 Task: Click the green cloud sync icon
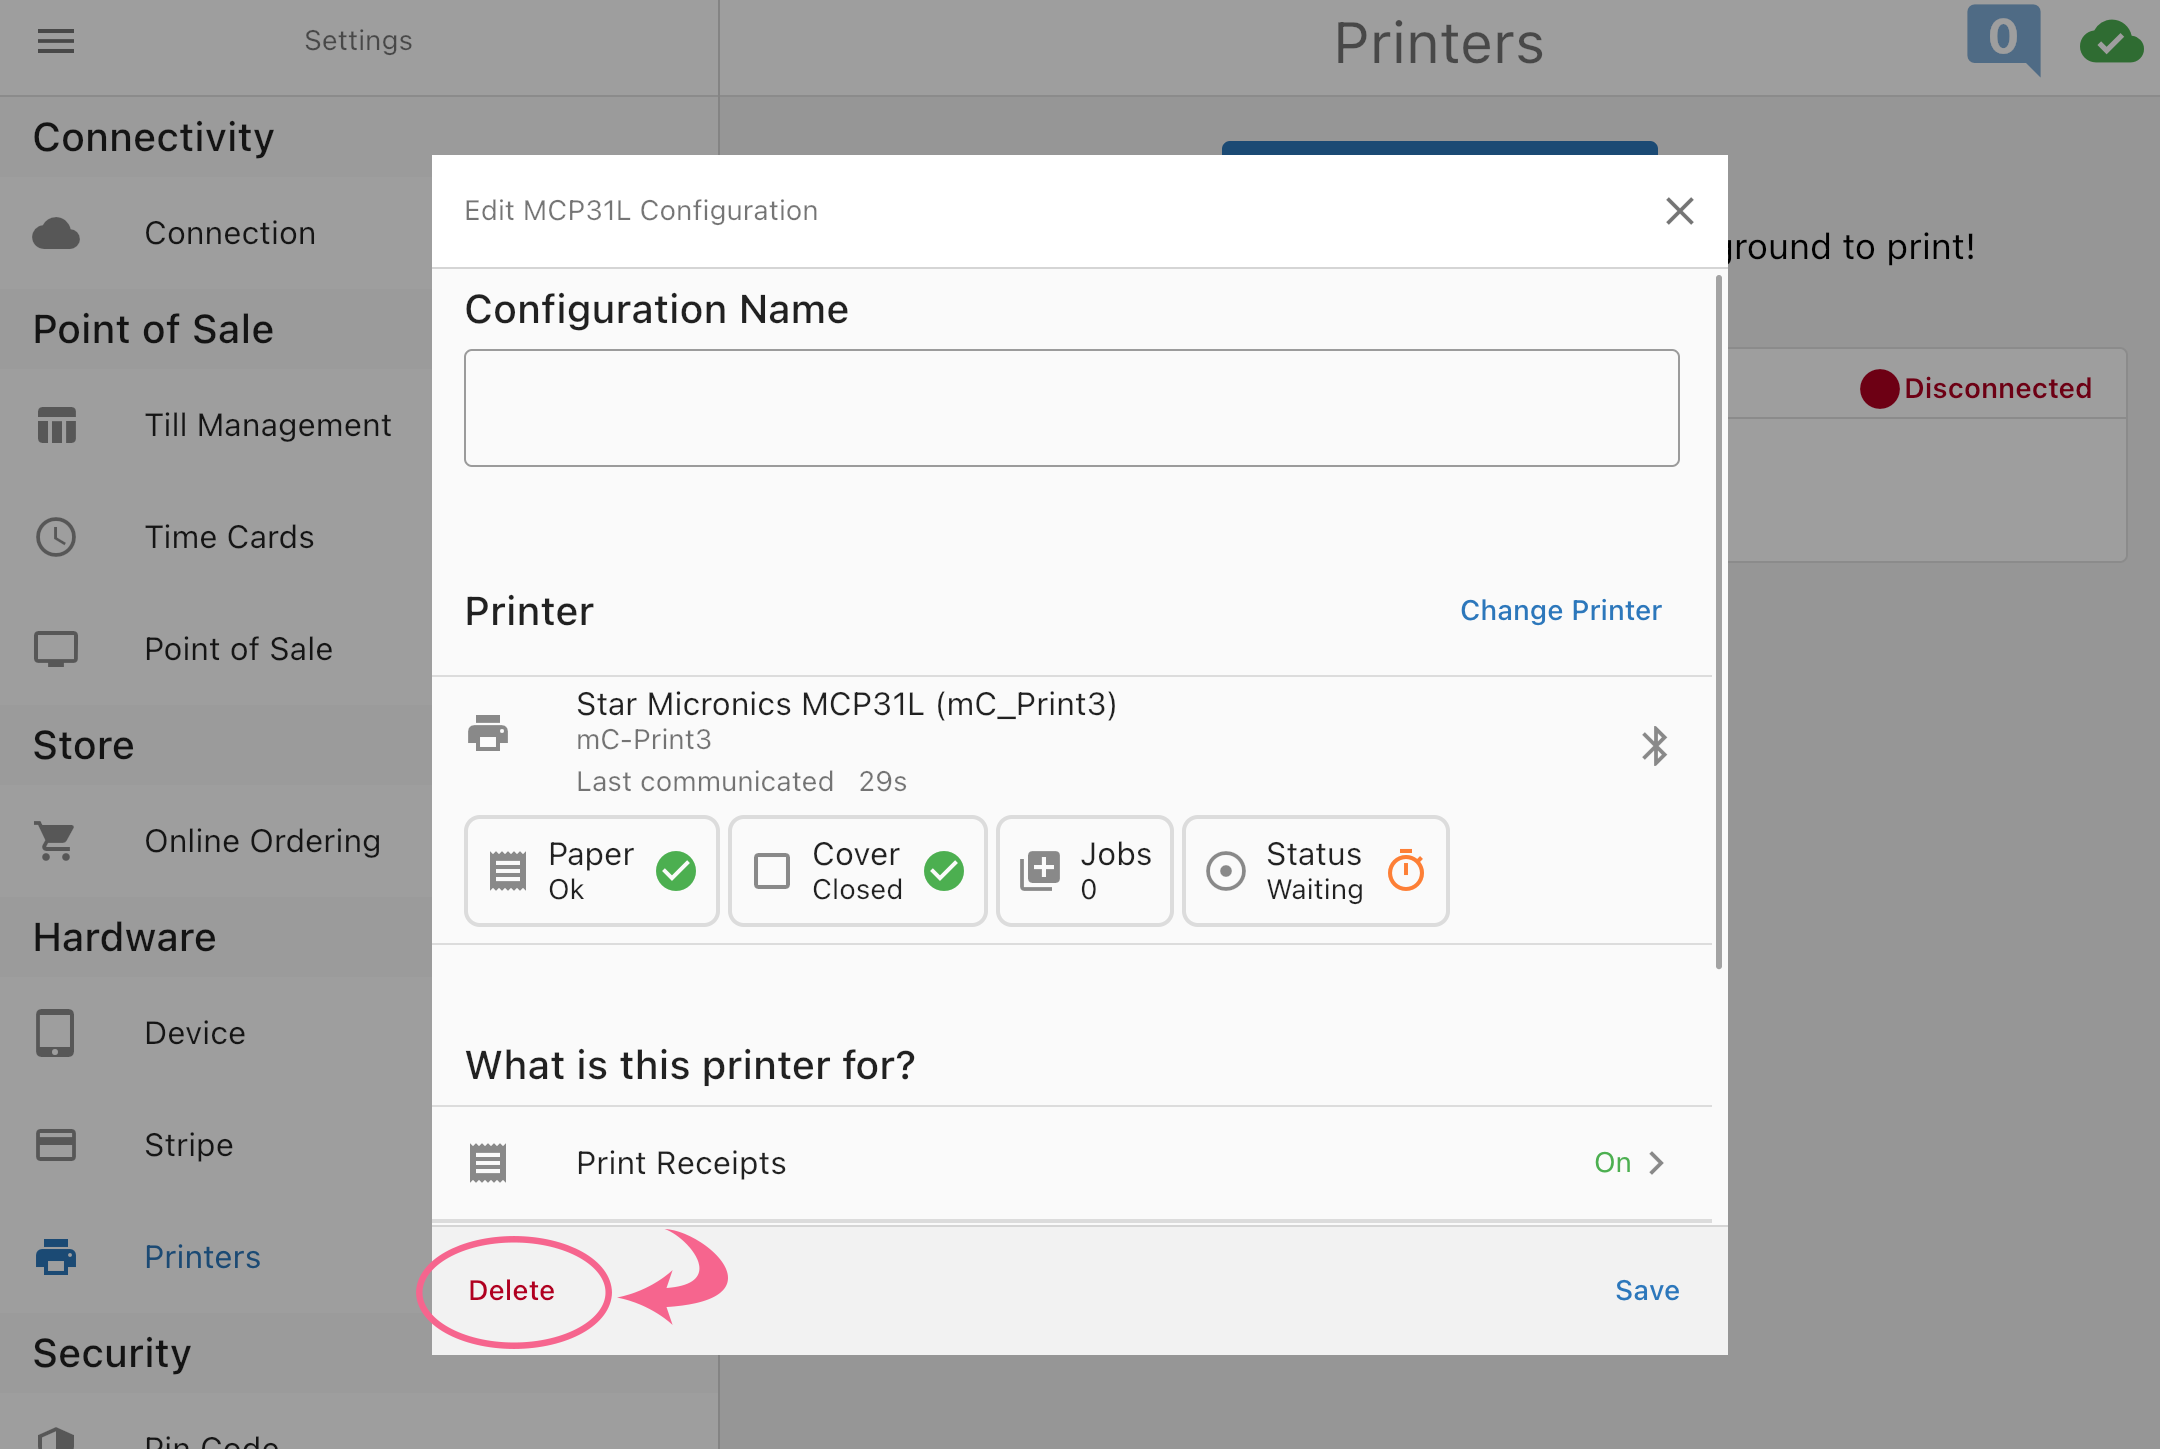(x=2110, y=43)
